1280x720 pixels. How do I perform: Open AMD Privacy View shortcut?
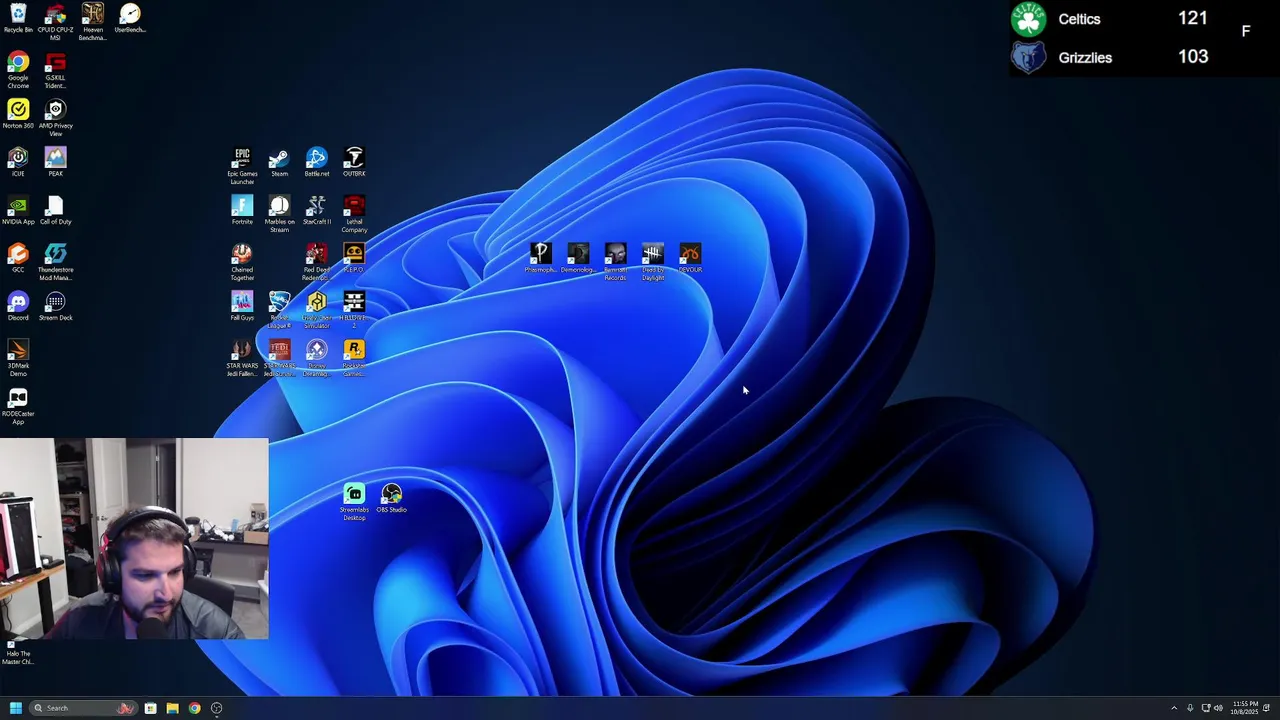(55, 118)
